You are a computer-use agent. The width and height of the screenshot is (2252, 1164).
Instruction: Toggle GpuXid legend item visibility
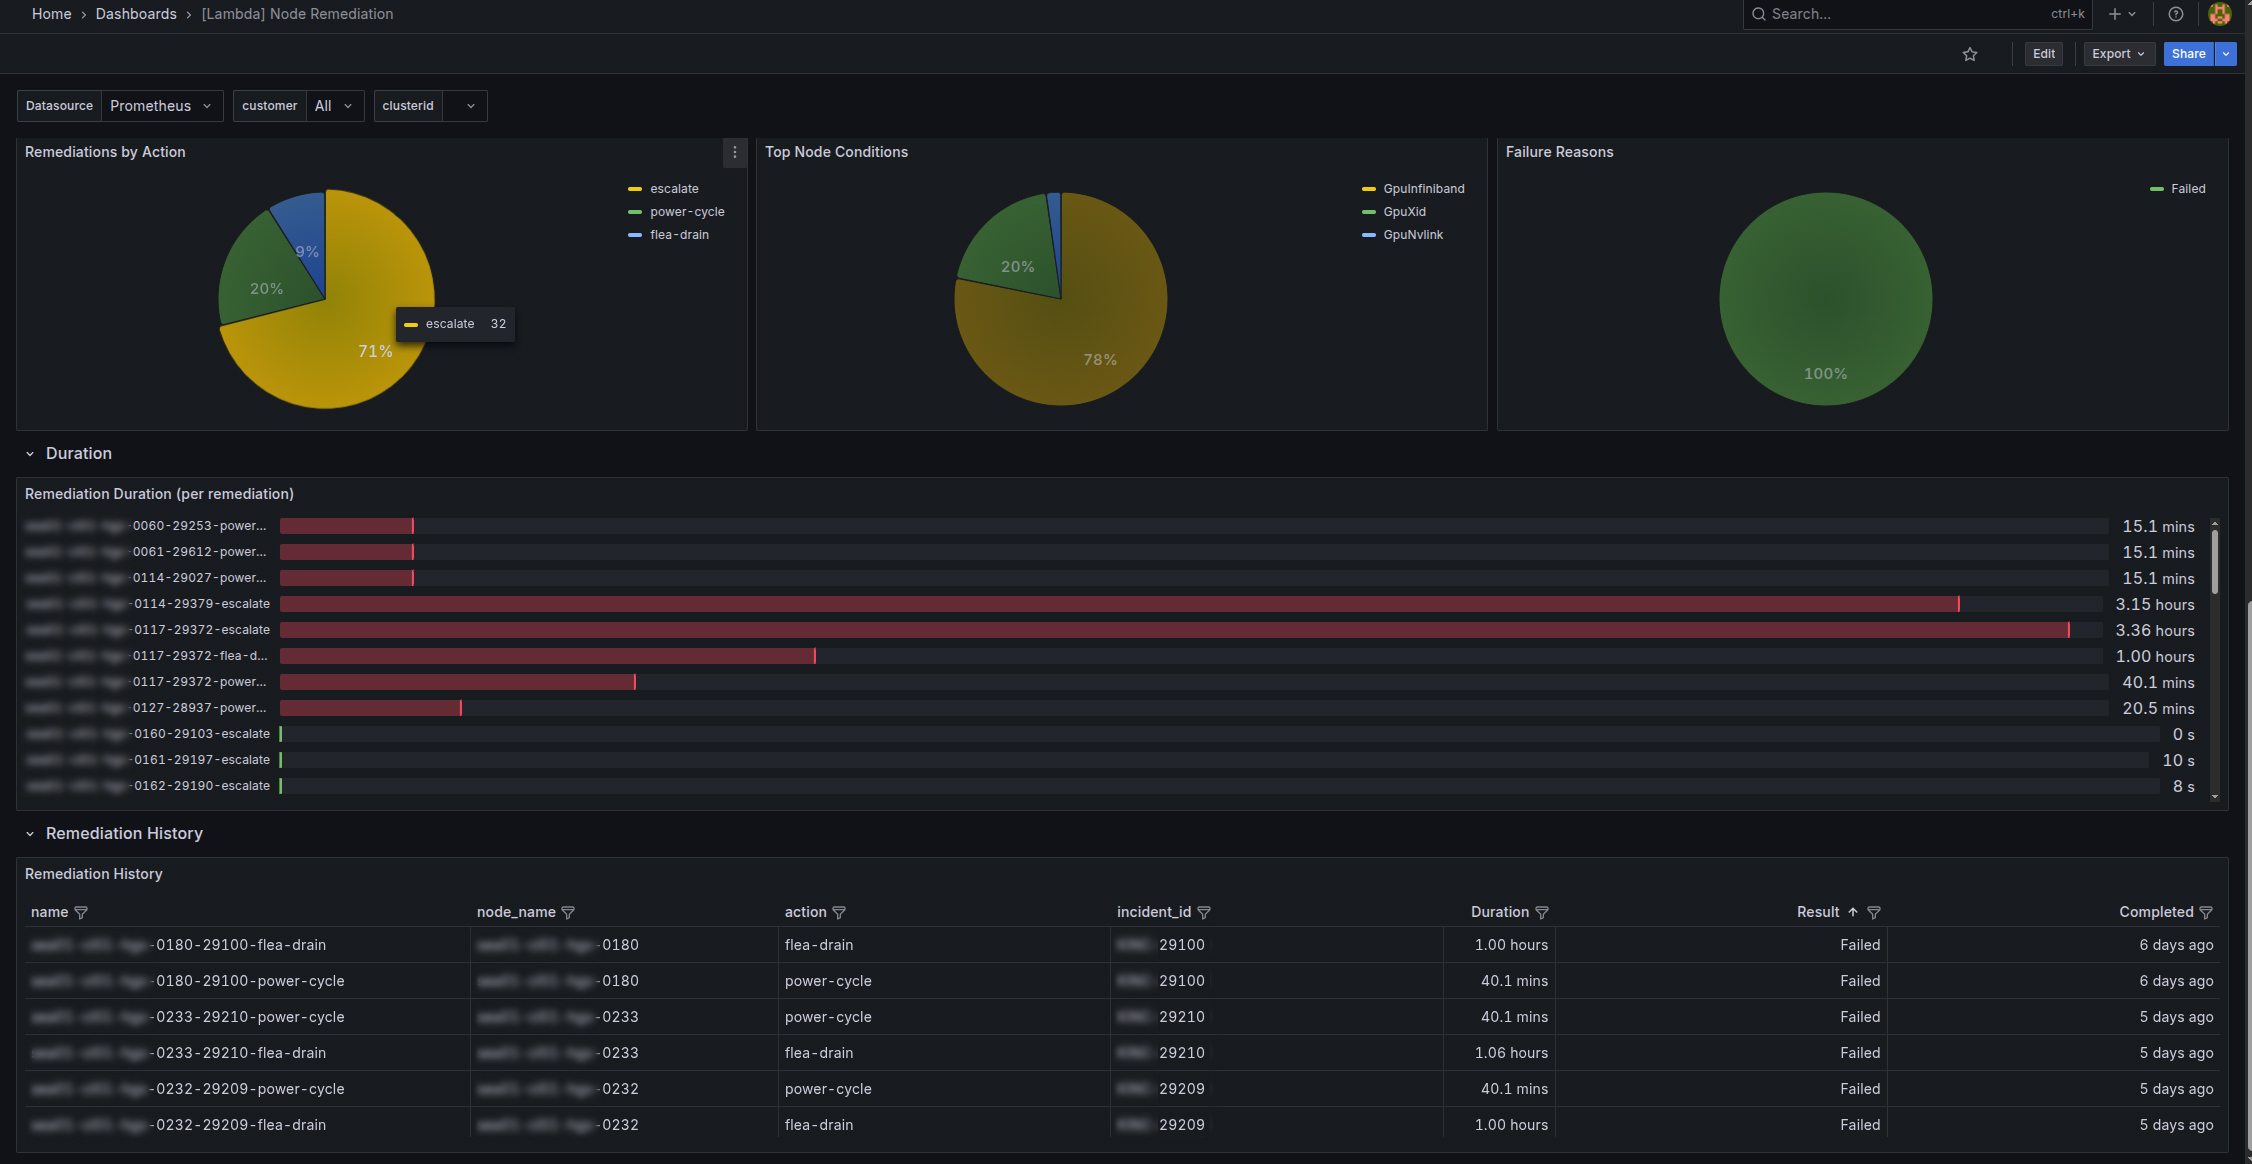pyautogui.click(x=1404, y=212)
